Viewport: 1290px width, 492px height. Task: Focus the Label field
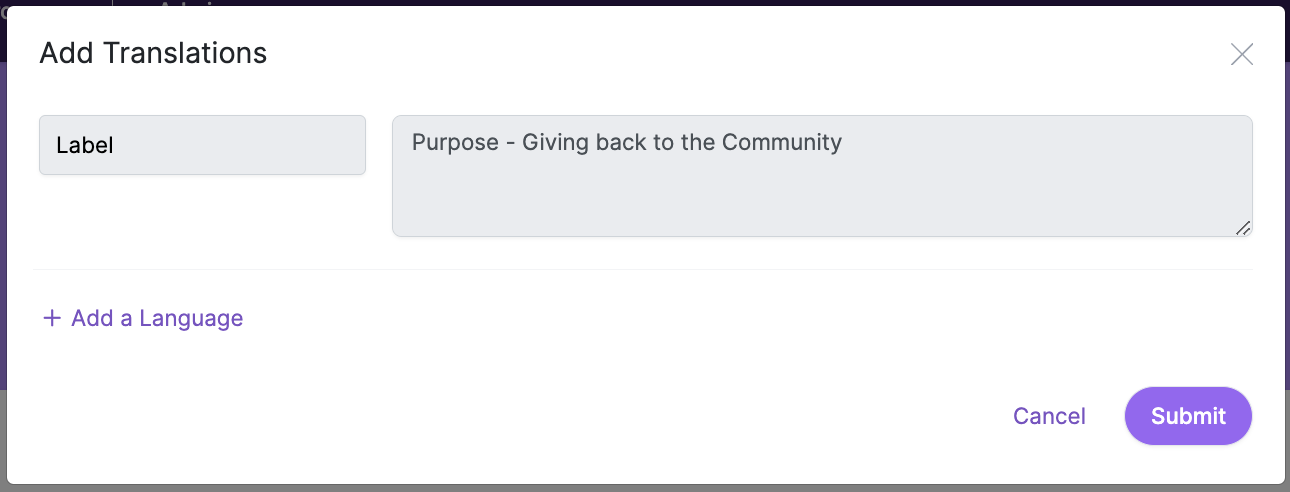coord(202,145)
